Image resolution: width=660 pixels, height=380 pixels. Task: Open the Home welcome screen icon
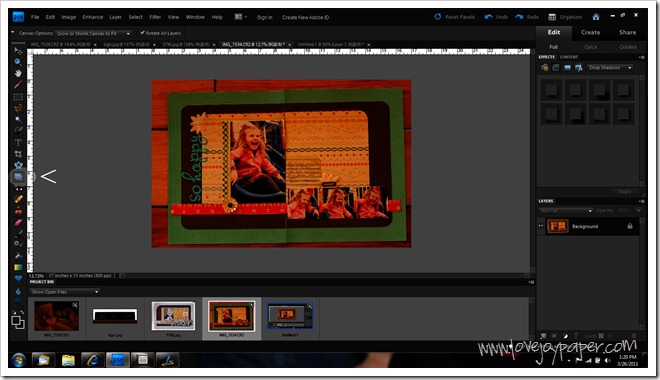(596, 17)
